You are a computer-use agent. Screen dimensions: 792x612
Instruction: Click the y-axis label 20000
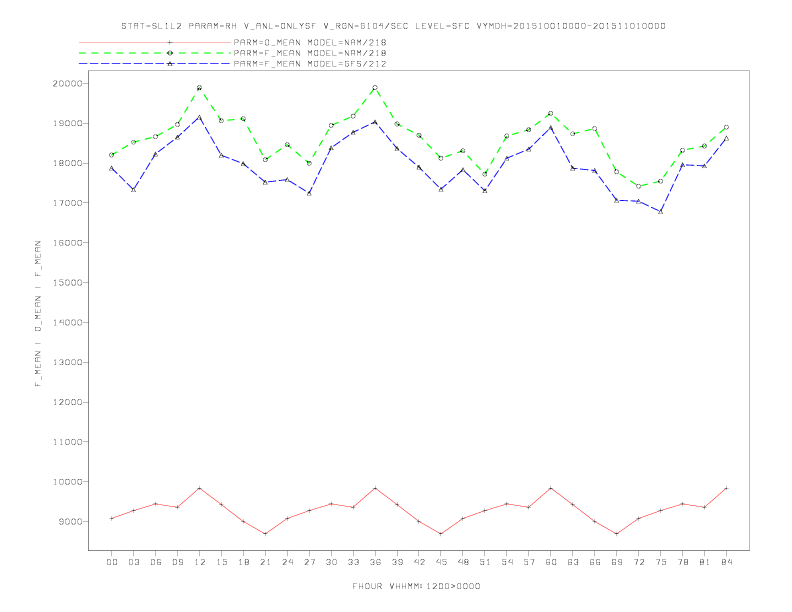click(68, 83)
